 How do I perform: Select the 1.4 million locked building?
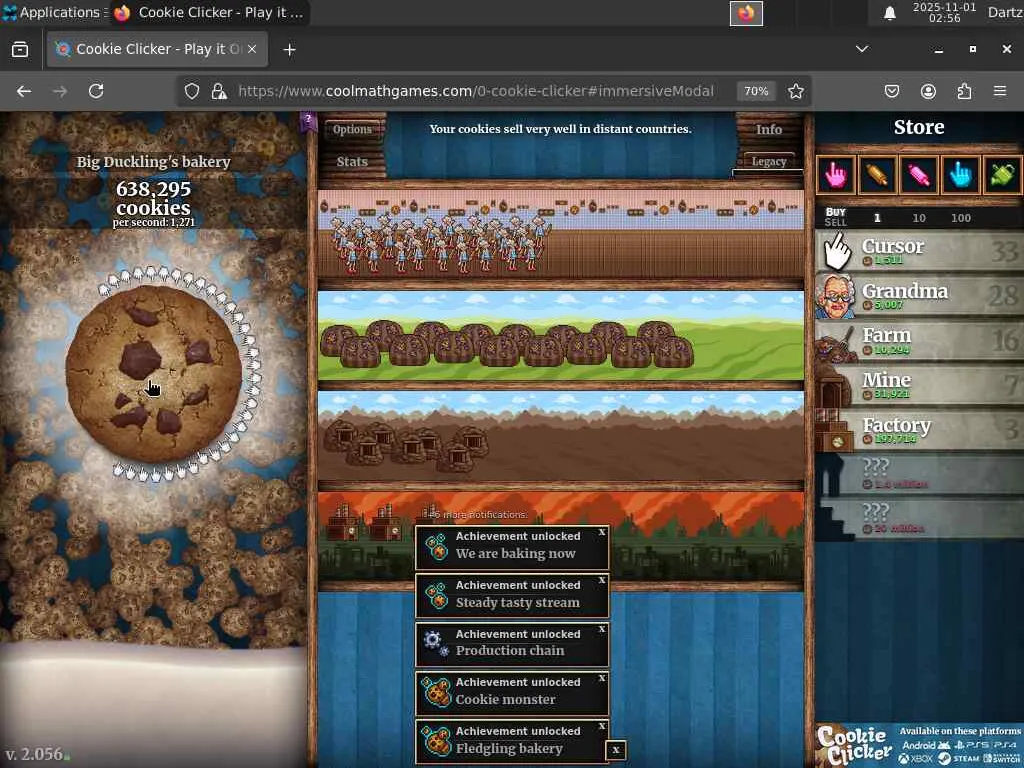coord(919,473)
